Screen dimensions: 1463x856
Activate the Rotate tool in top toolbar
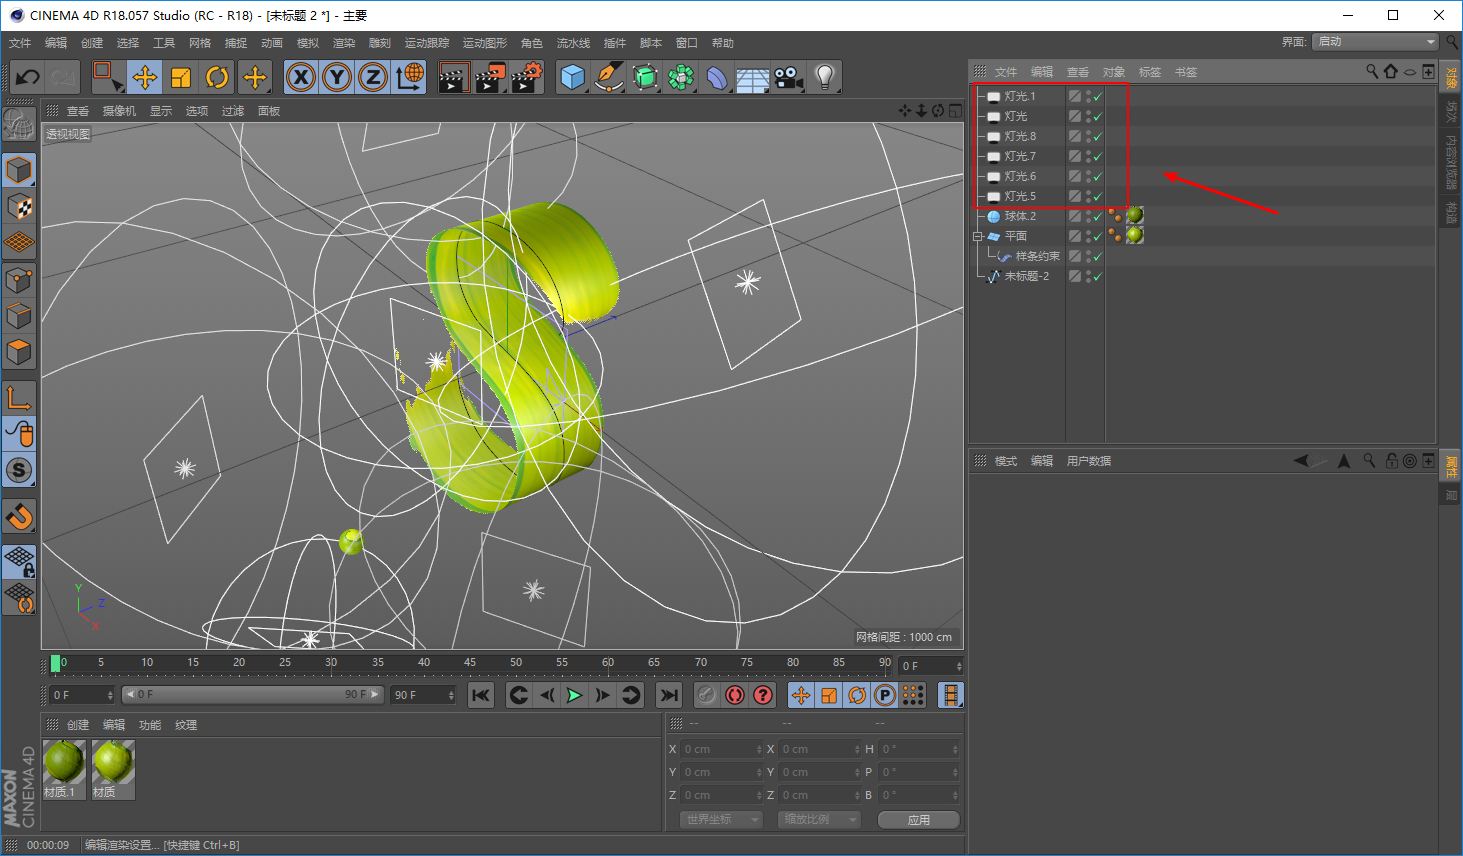click(x=217, y=77)
